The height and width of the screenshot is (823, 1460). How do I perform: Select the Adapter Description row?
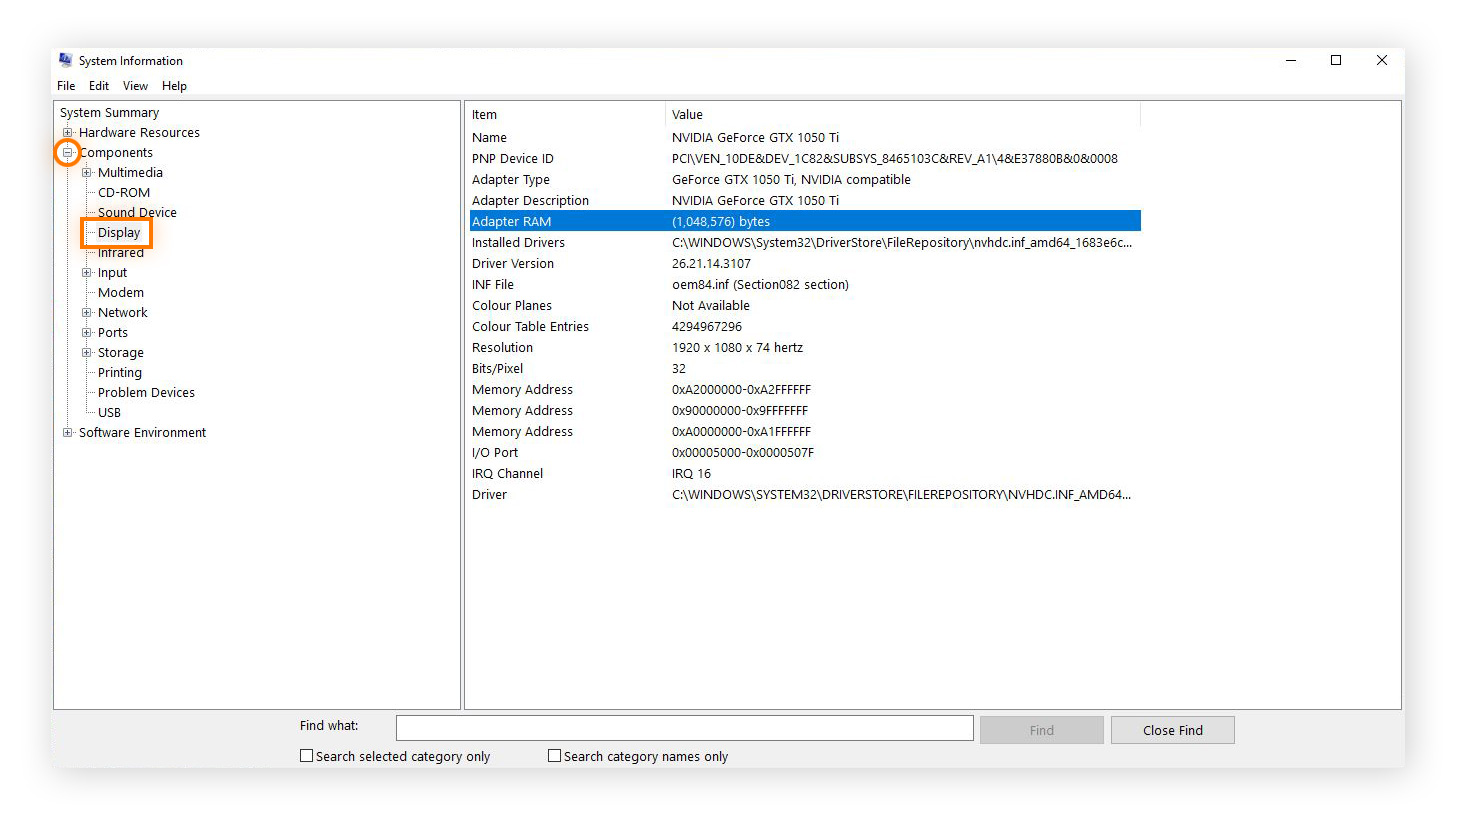[805, 201]
